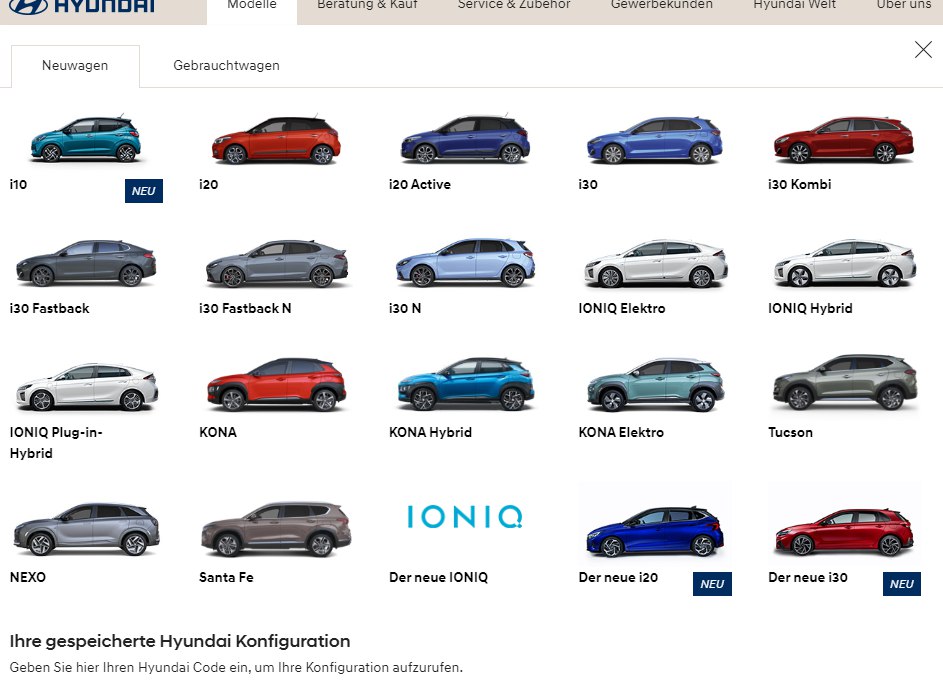Select the orange i20 car image
This screenshot has width=943, height=686.
276,140
